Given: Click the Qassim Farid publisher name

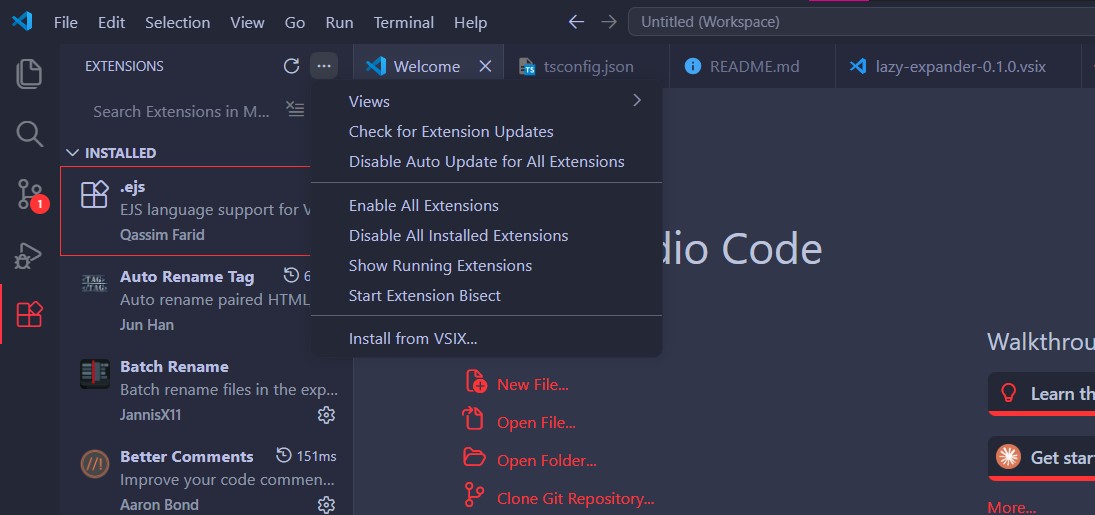Looking at the screenshot, I should click(162, 235).
